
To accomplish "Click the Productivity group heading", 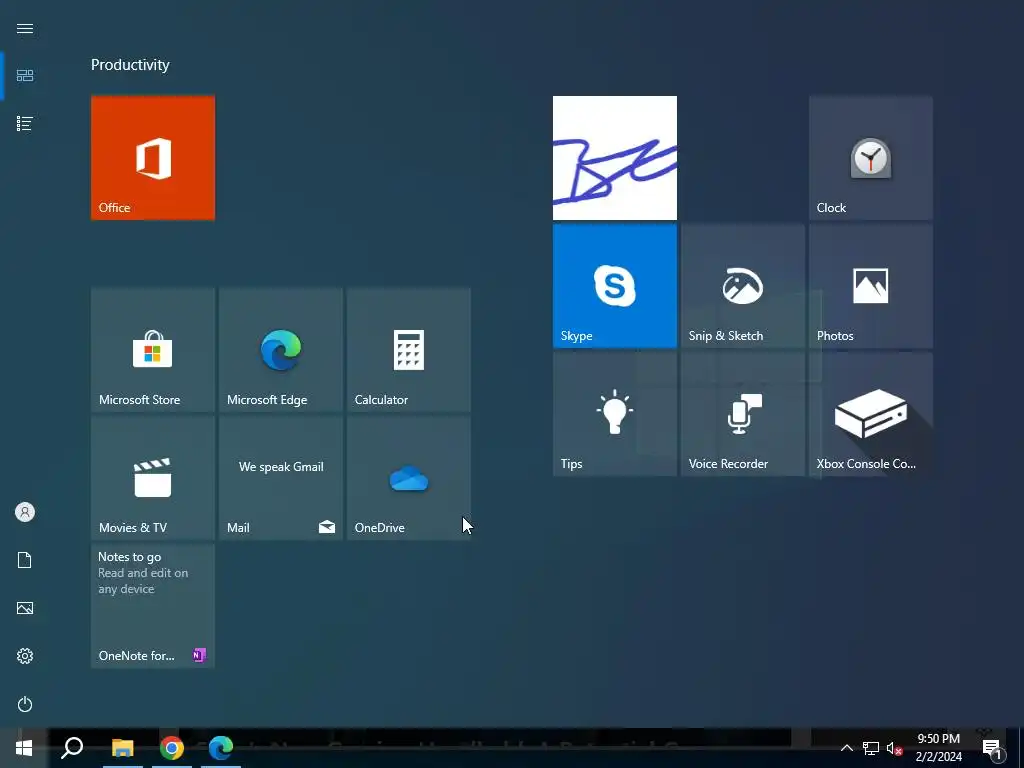I will tap(130, 65).
